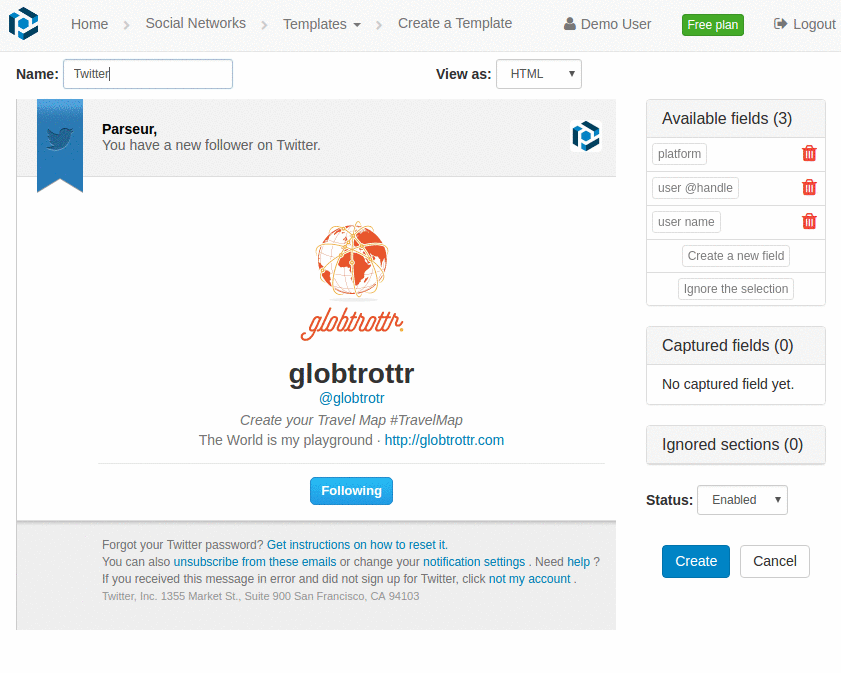Focus the Name input field
Screen dimensions: 841x673
[x=148, y=74]
